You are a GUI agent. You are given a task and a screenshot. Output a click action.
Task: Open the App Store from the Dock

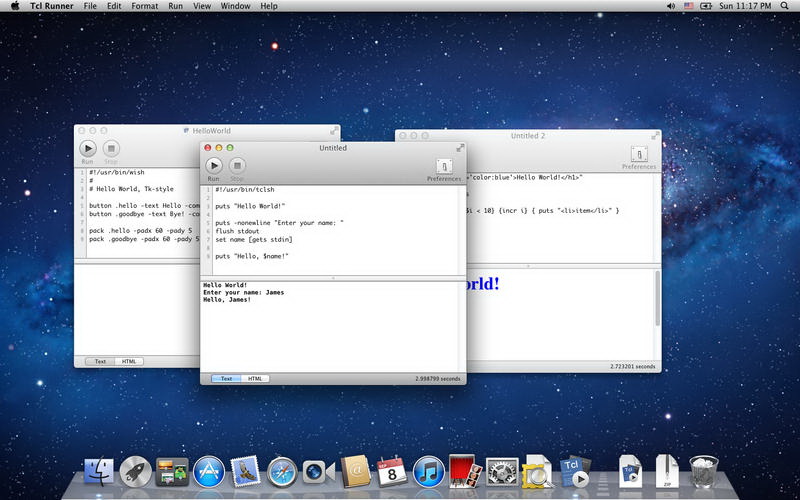[x=208, y=471]
